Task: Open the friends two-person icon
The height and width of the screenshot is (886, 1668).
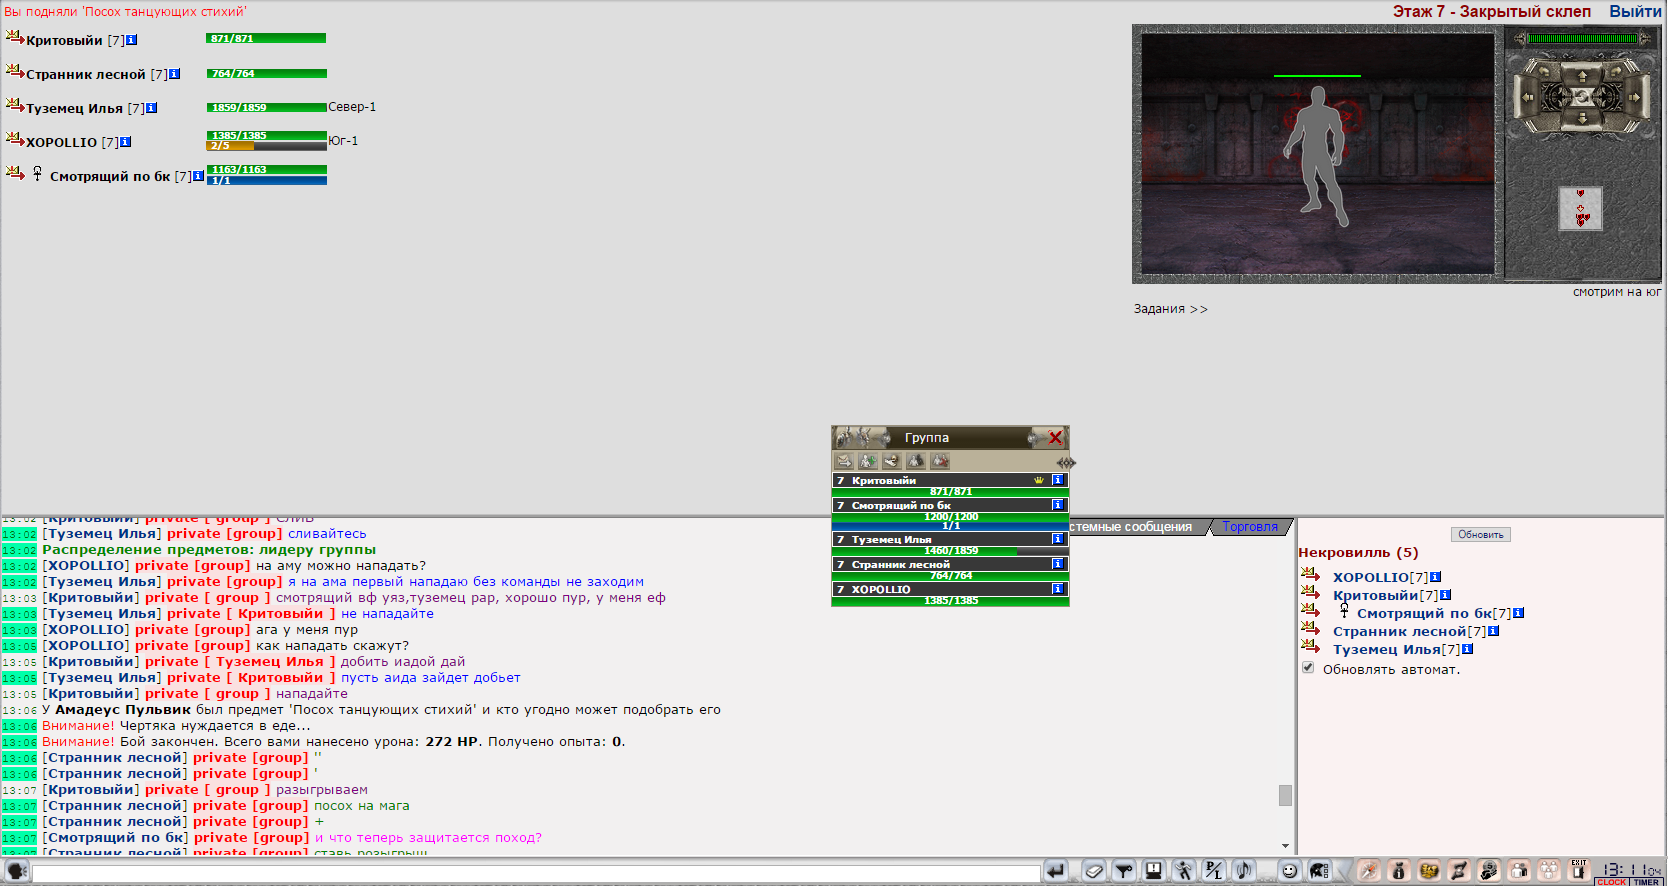Action: point(1519,871)
